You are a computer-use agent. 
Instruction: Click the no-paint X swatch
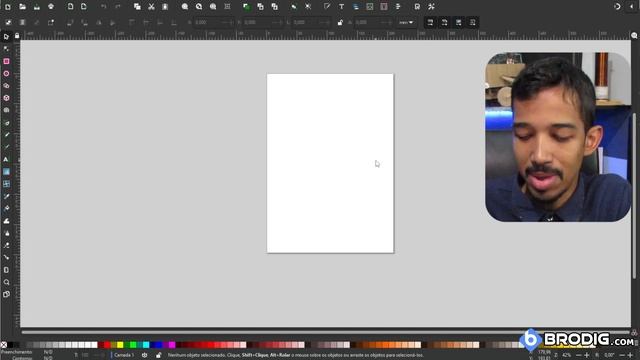tap(4, 345)
